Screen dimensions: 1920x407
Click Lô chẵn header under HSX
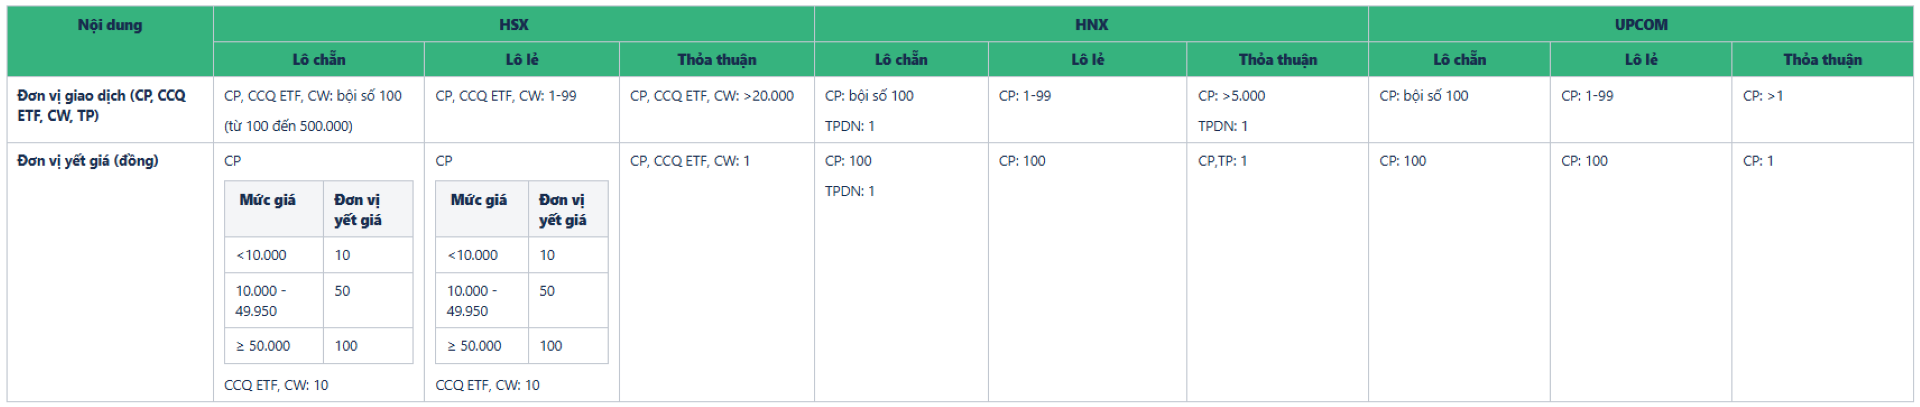[318, 60]
